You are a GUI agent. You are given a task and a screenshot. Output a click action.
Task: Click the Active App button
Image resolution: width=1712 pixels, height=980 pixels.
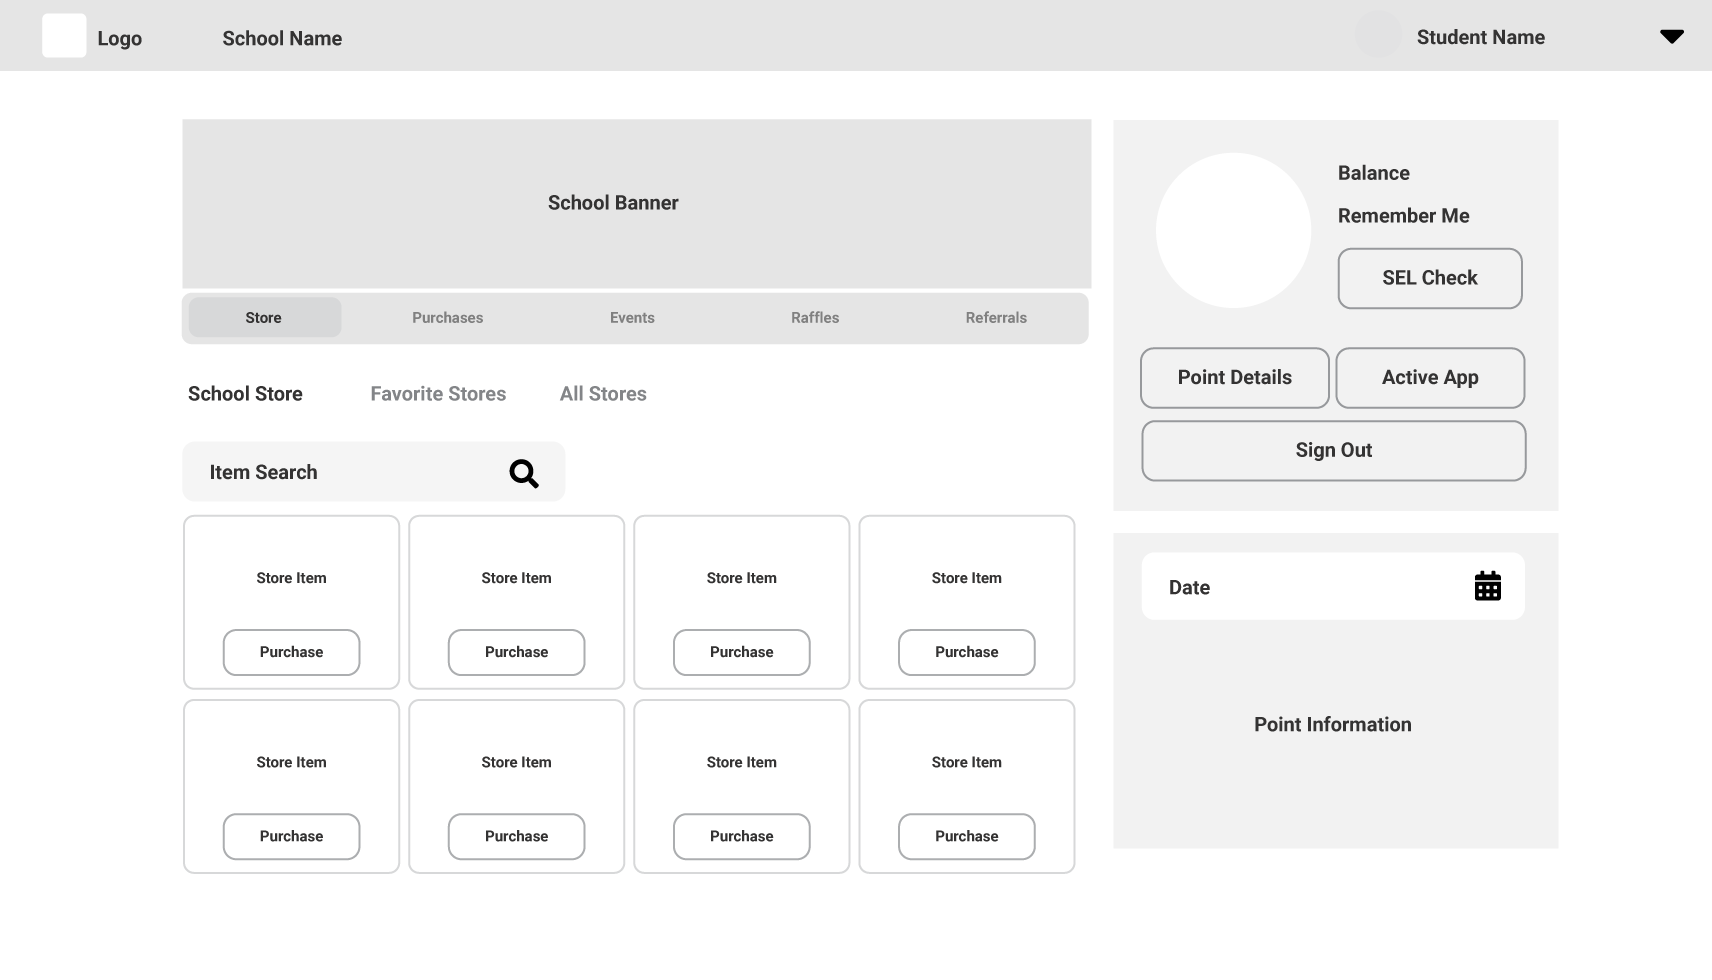(1430, 378)
